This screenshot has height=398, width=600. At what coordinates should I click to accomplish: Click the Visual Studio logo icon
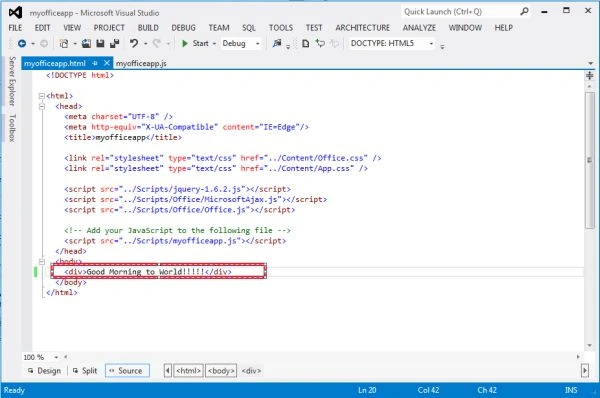(x=15, y=13)
